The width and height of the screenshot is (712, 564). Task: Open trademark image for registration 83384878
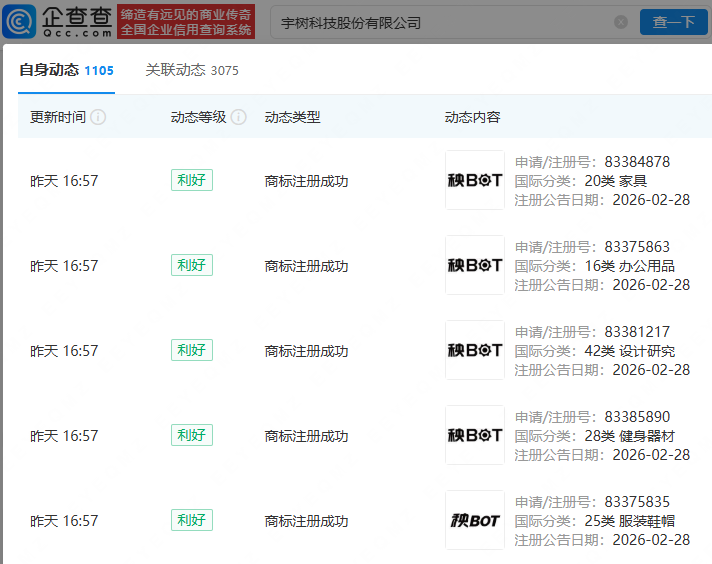click(475, 181)
